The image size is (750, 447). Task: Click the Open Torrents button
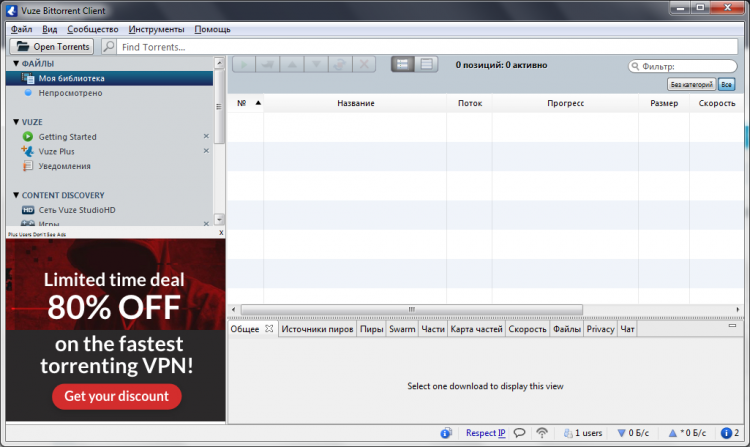point(53,47)
